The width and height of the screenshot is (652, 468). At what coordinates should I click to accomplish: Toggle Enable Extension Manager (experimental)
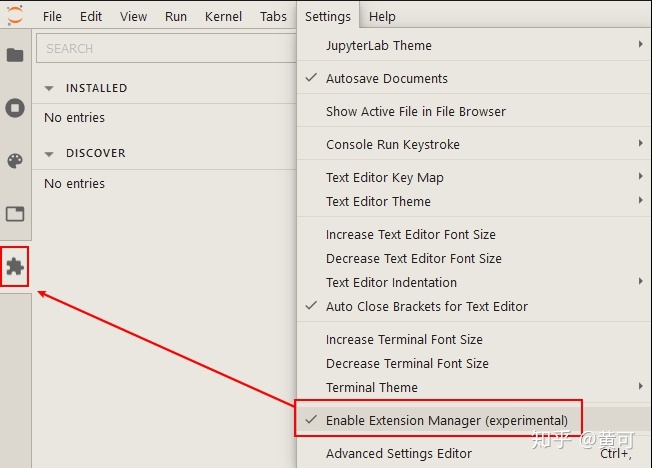[x=474, y=420]
